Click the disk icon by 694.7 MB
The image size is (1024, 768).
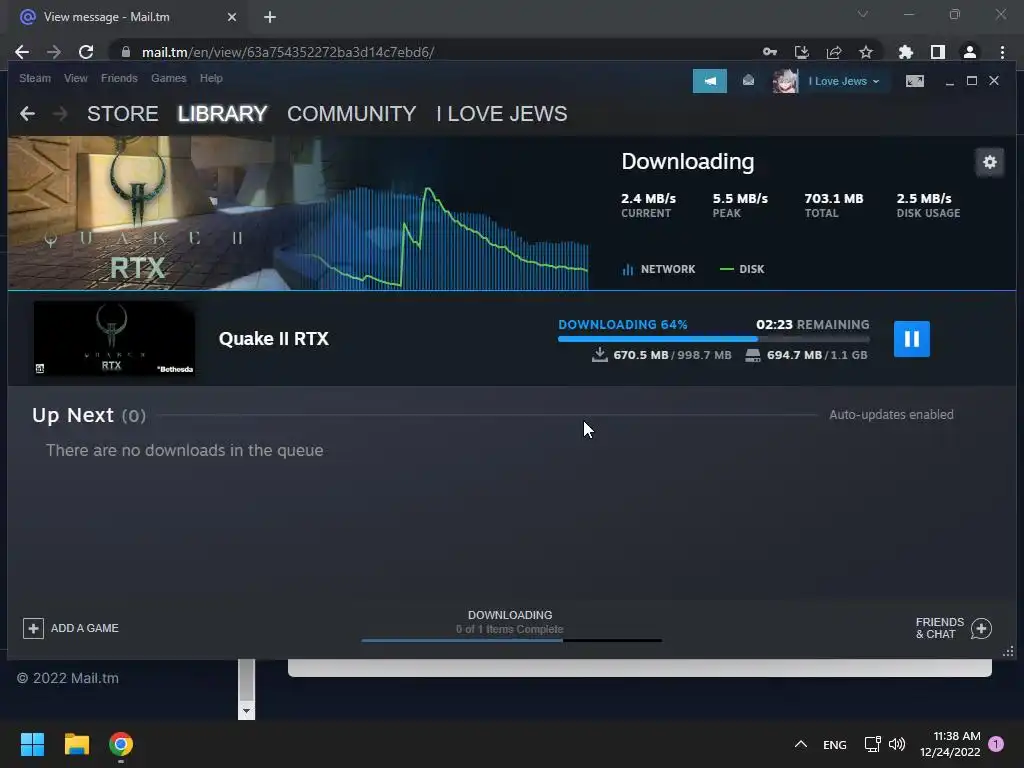click(x=753, y=355)
